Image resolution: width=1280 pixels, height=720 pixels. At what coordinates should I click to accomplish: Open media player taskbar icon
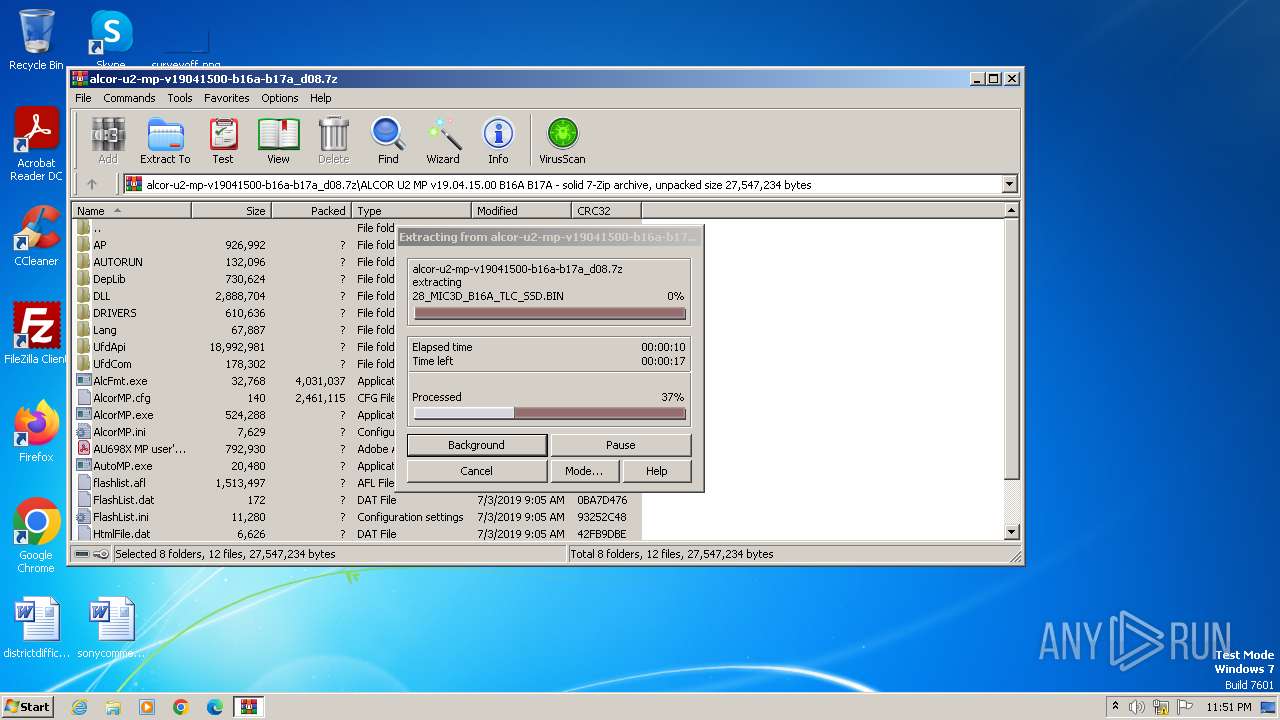[x=147, y=707]
